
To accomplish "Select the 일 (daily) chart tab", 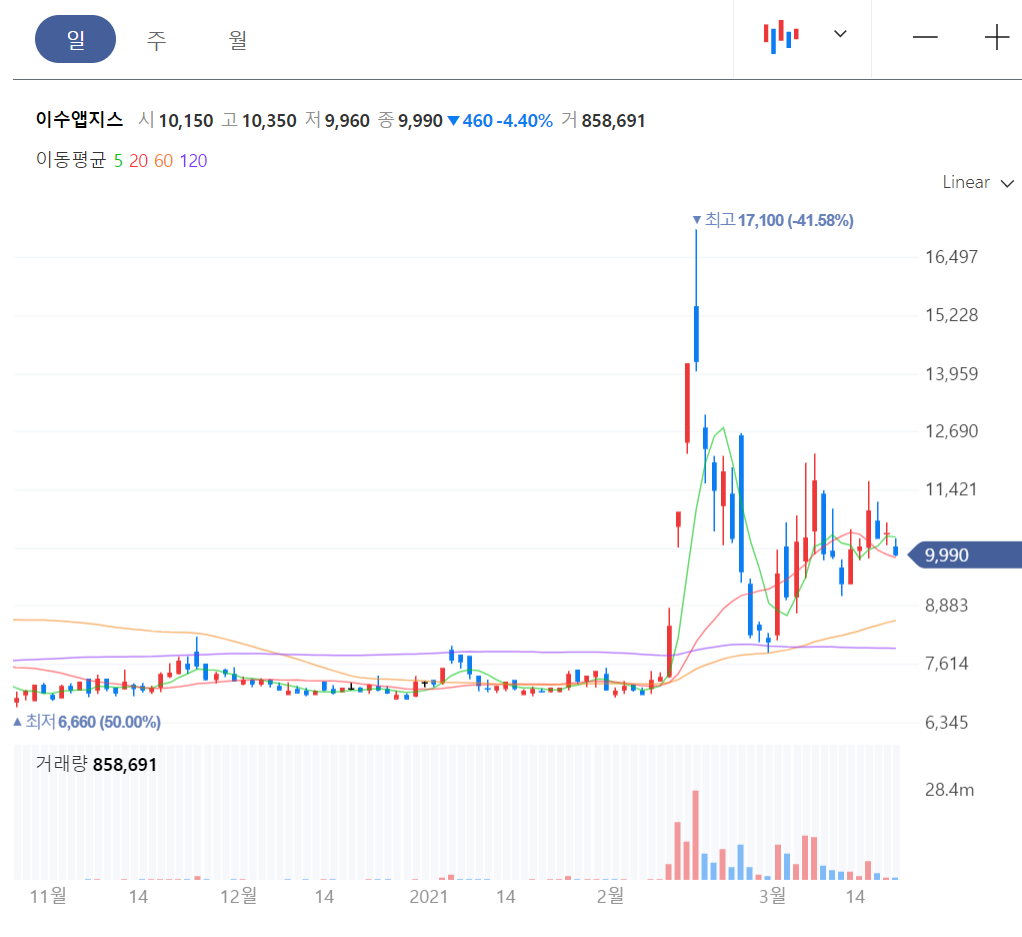I will coord(76,39).
